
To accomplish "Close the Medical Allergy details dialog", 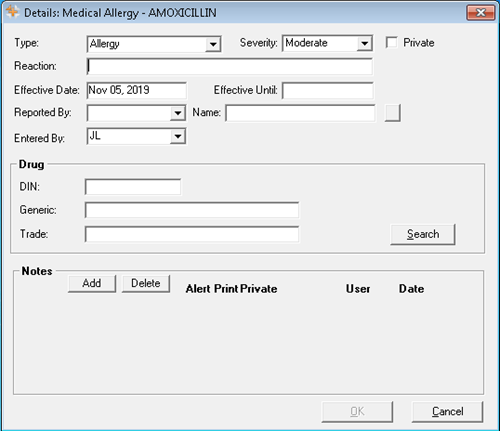I will pos(480,13).
